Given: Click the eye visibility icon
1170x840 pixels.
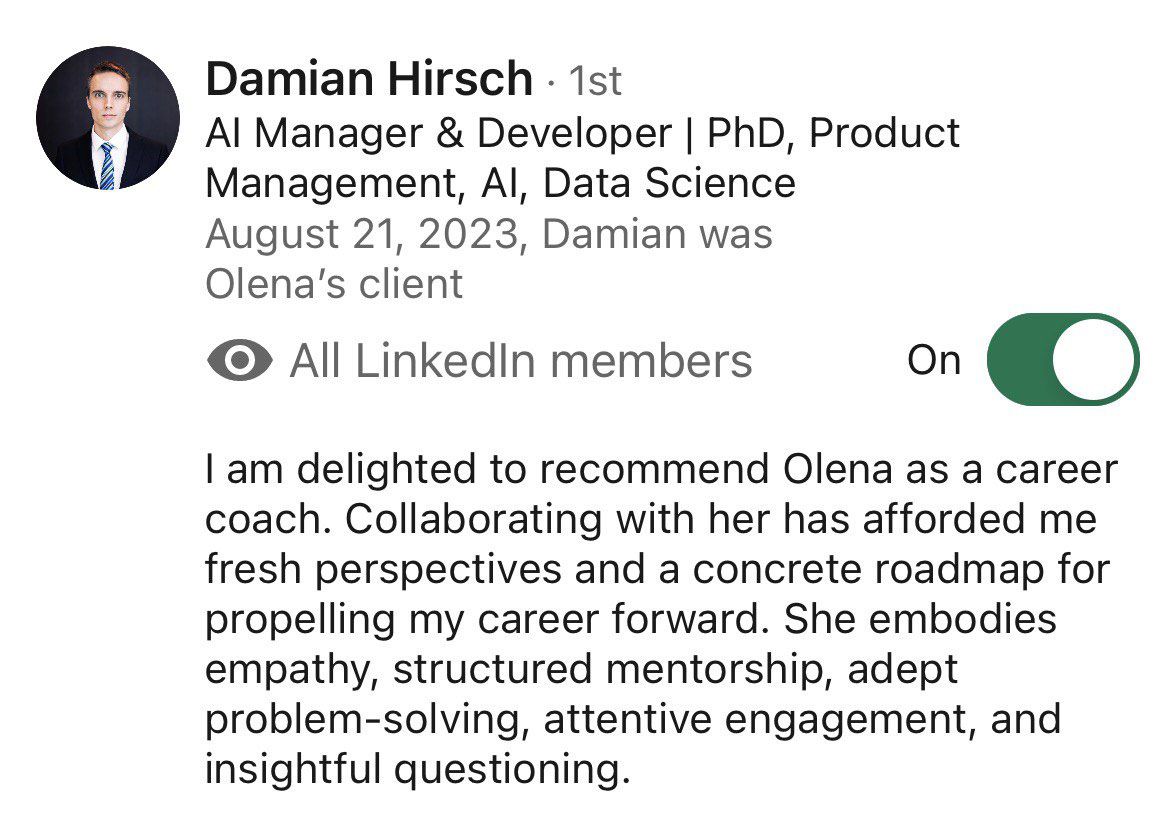Looking at the screenshot, I should 239,361.
